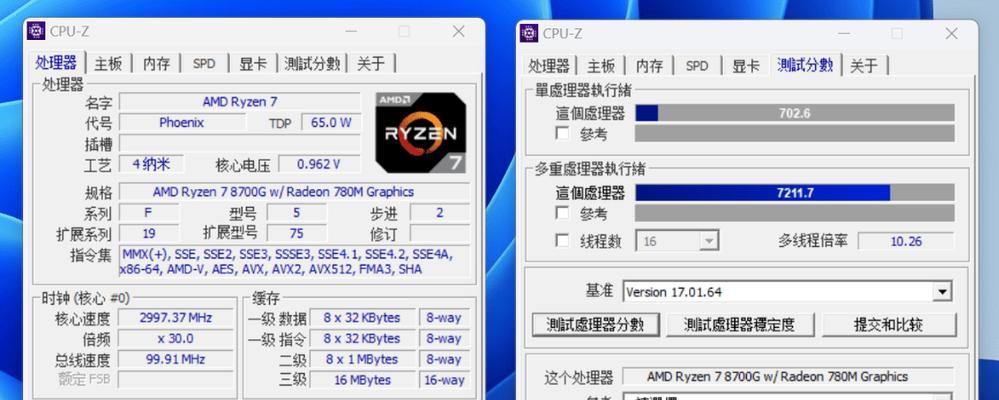Viewport: 999px width, 400px height.
Task: Click 測試處理器穩定度 button
Action: (x=740, y=325)
